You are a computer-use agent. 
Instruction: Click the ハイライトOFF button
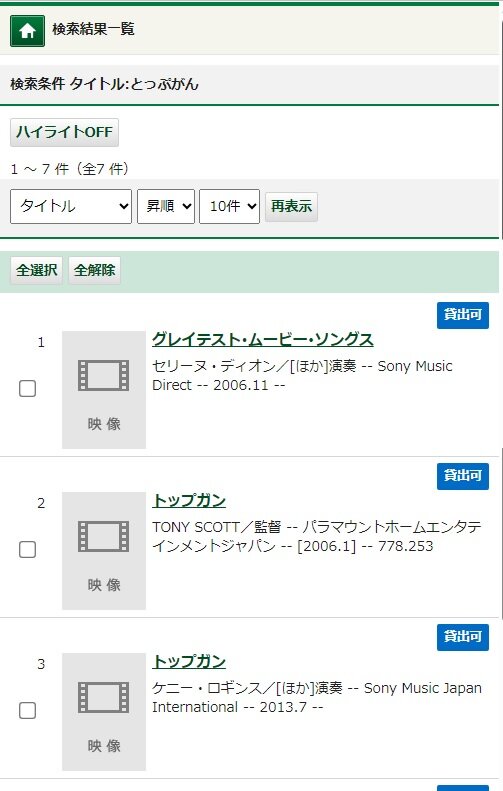[x=65, y=132]
